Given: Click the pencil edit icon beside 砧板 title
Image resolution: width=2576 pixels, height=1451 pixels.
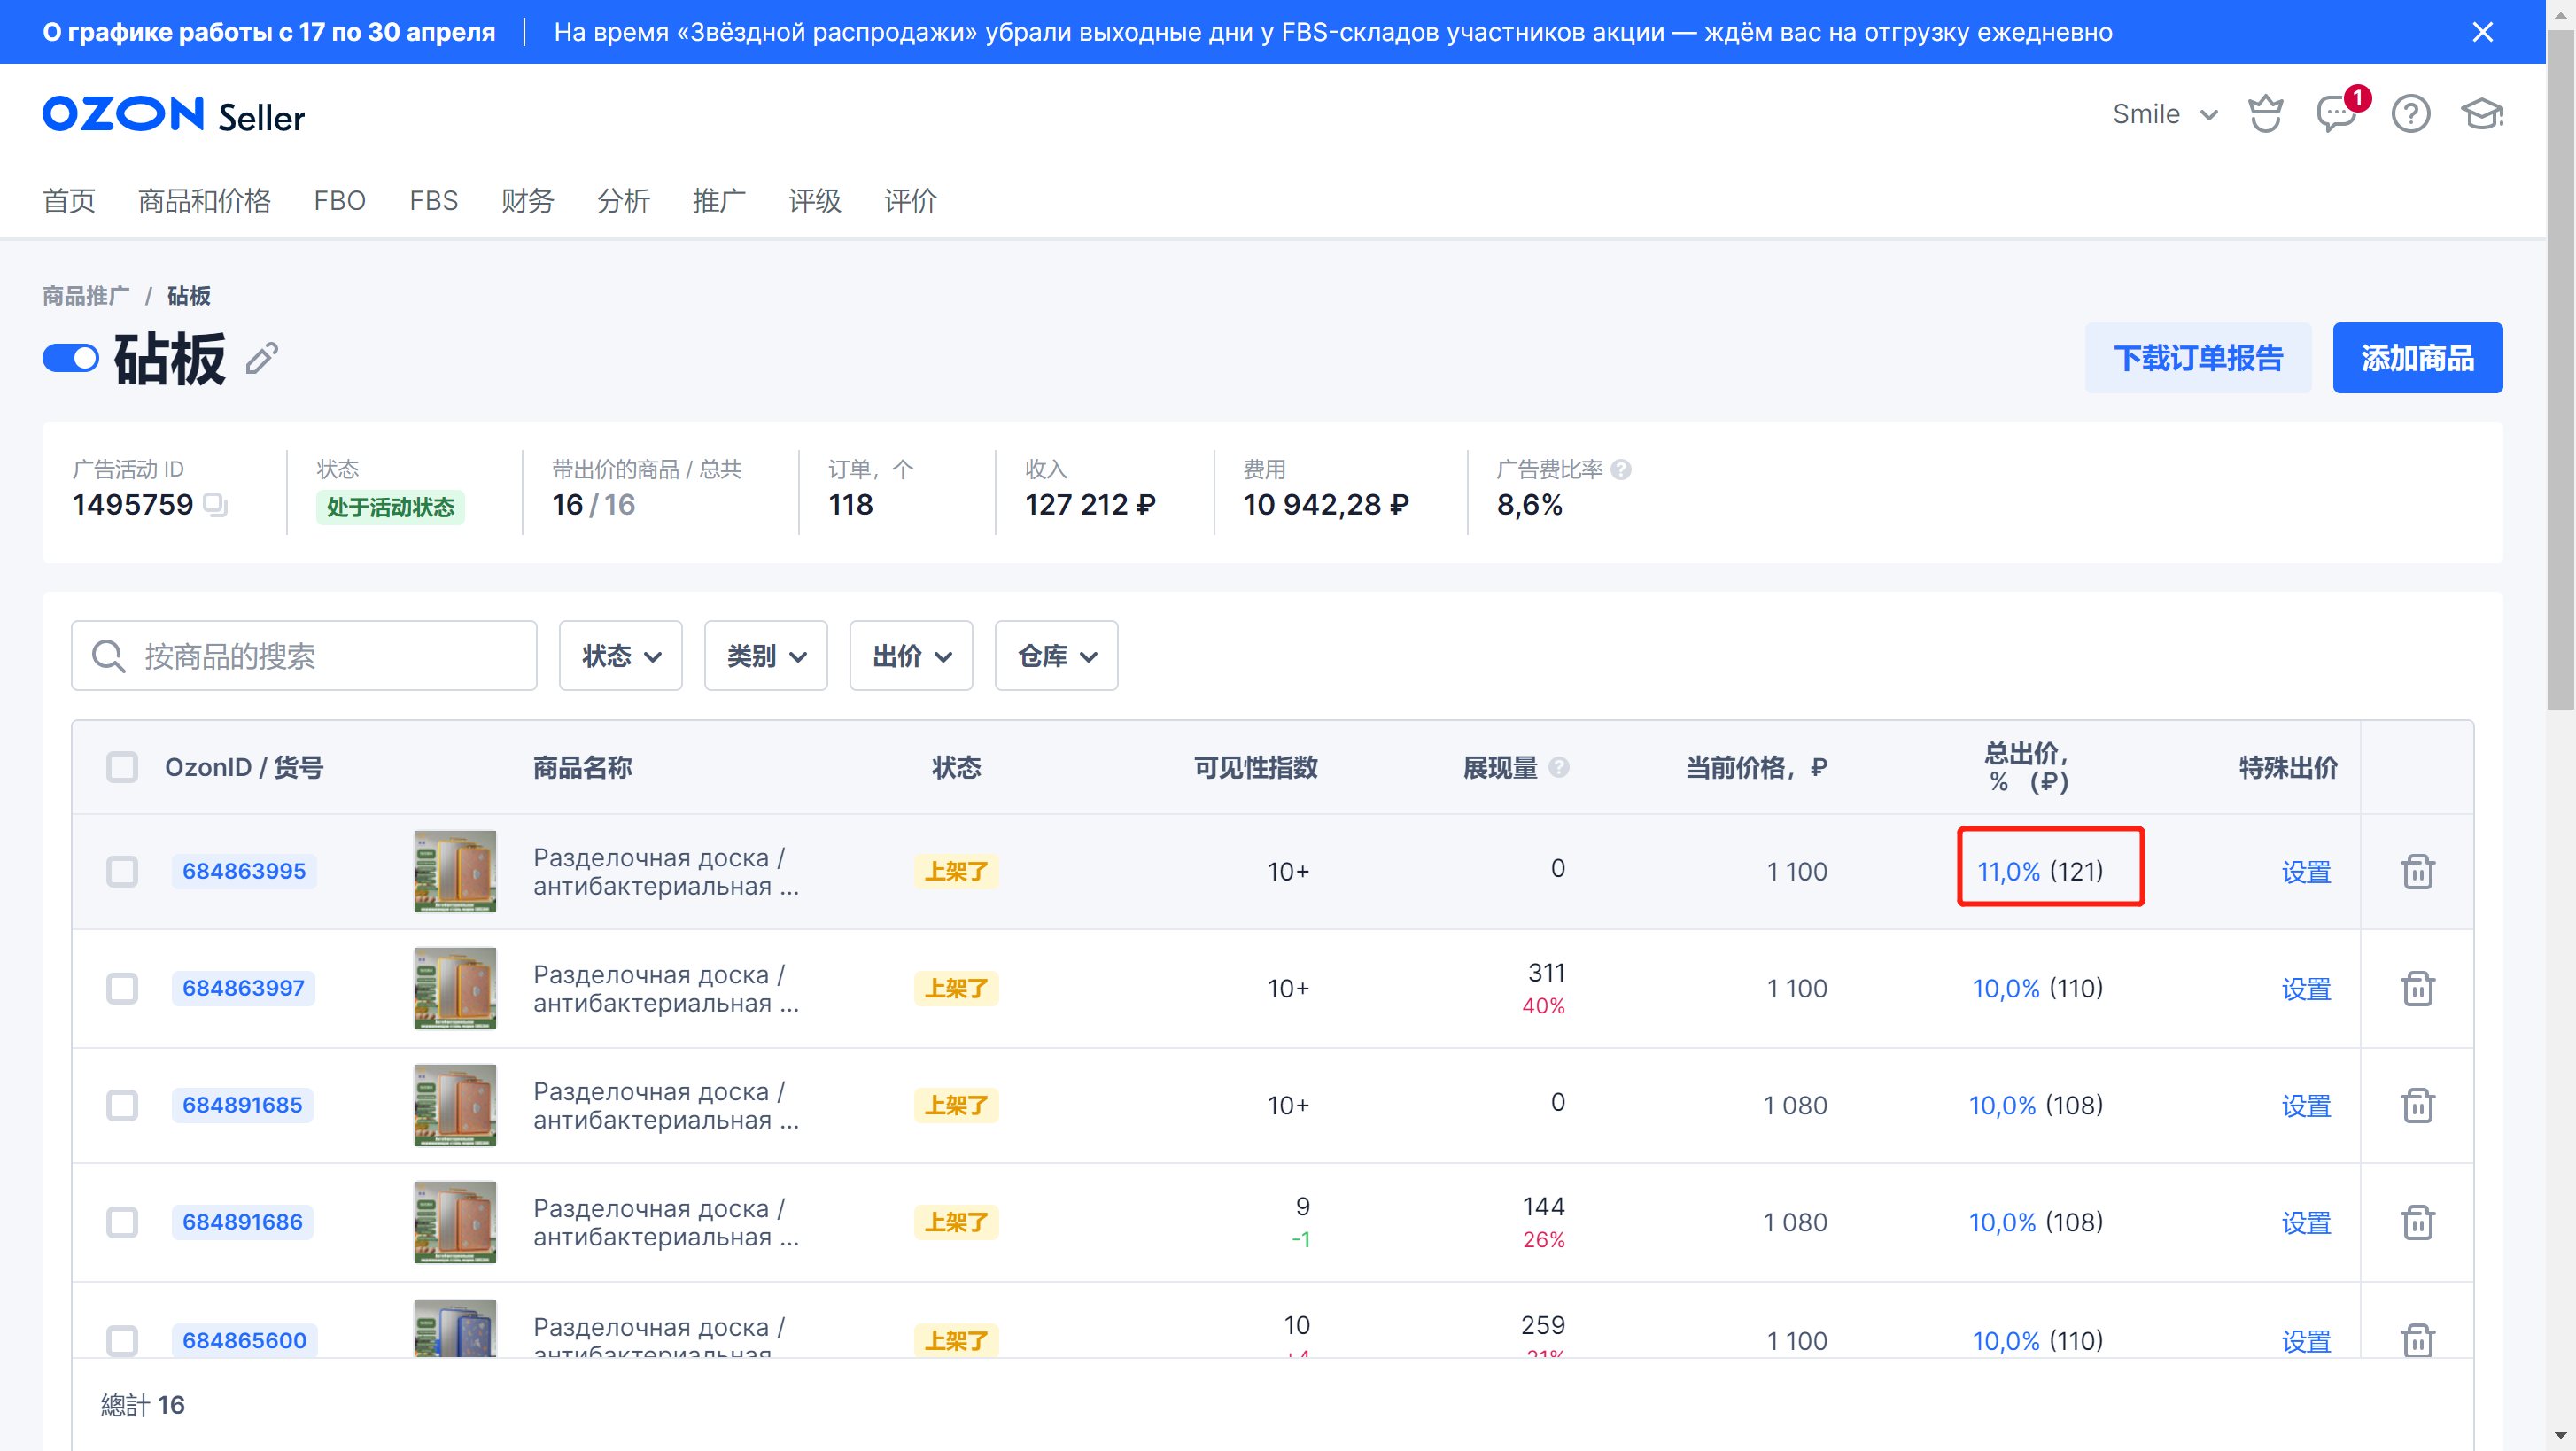Looking at the screenshot, I should pos(262,359).
